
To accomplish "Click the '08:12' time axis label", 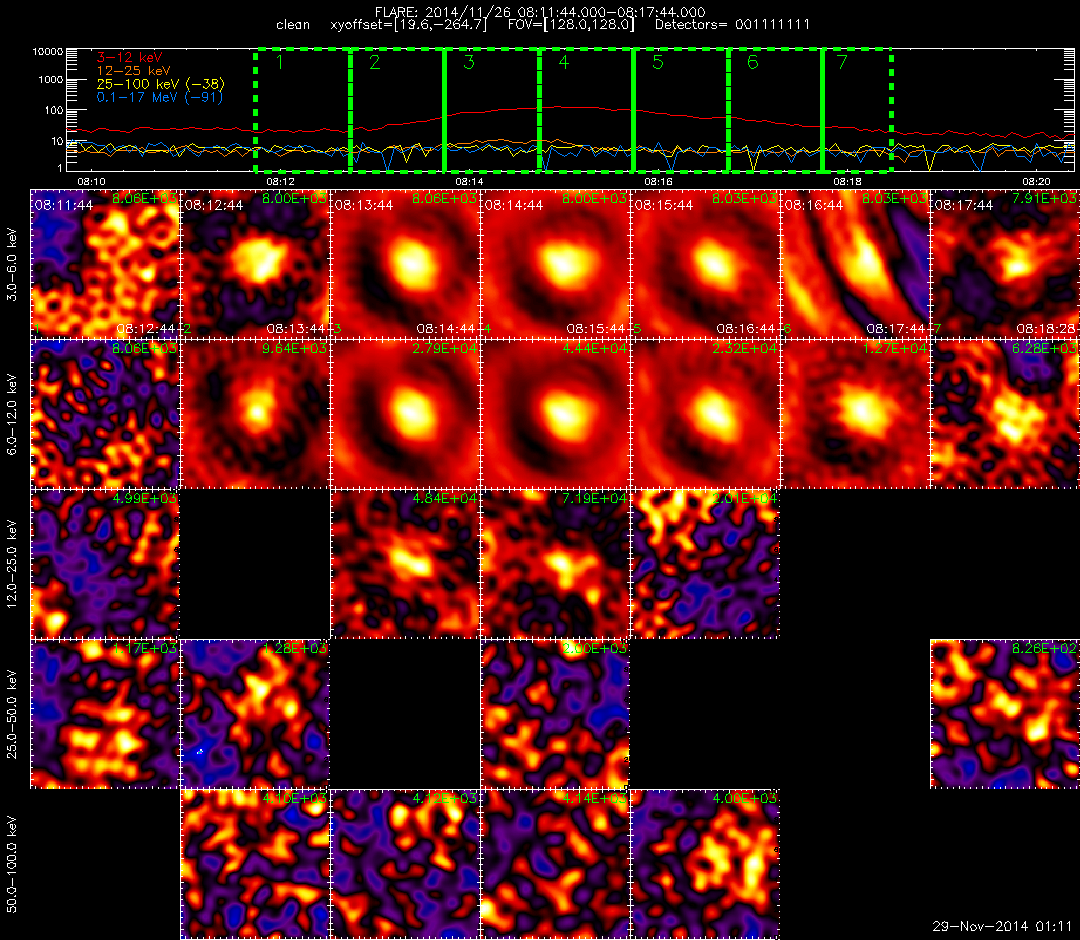I will tap(280, 181).
